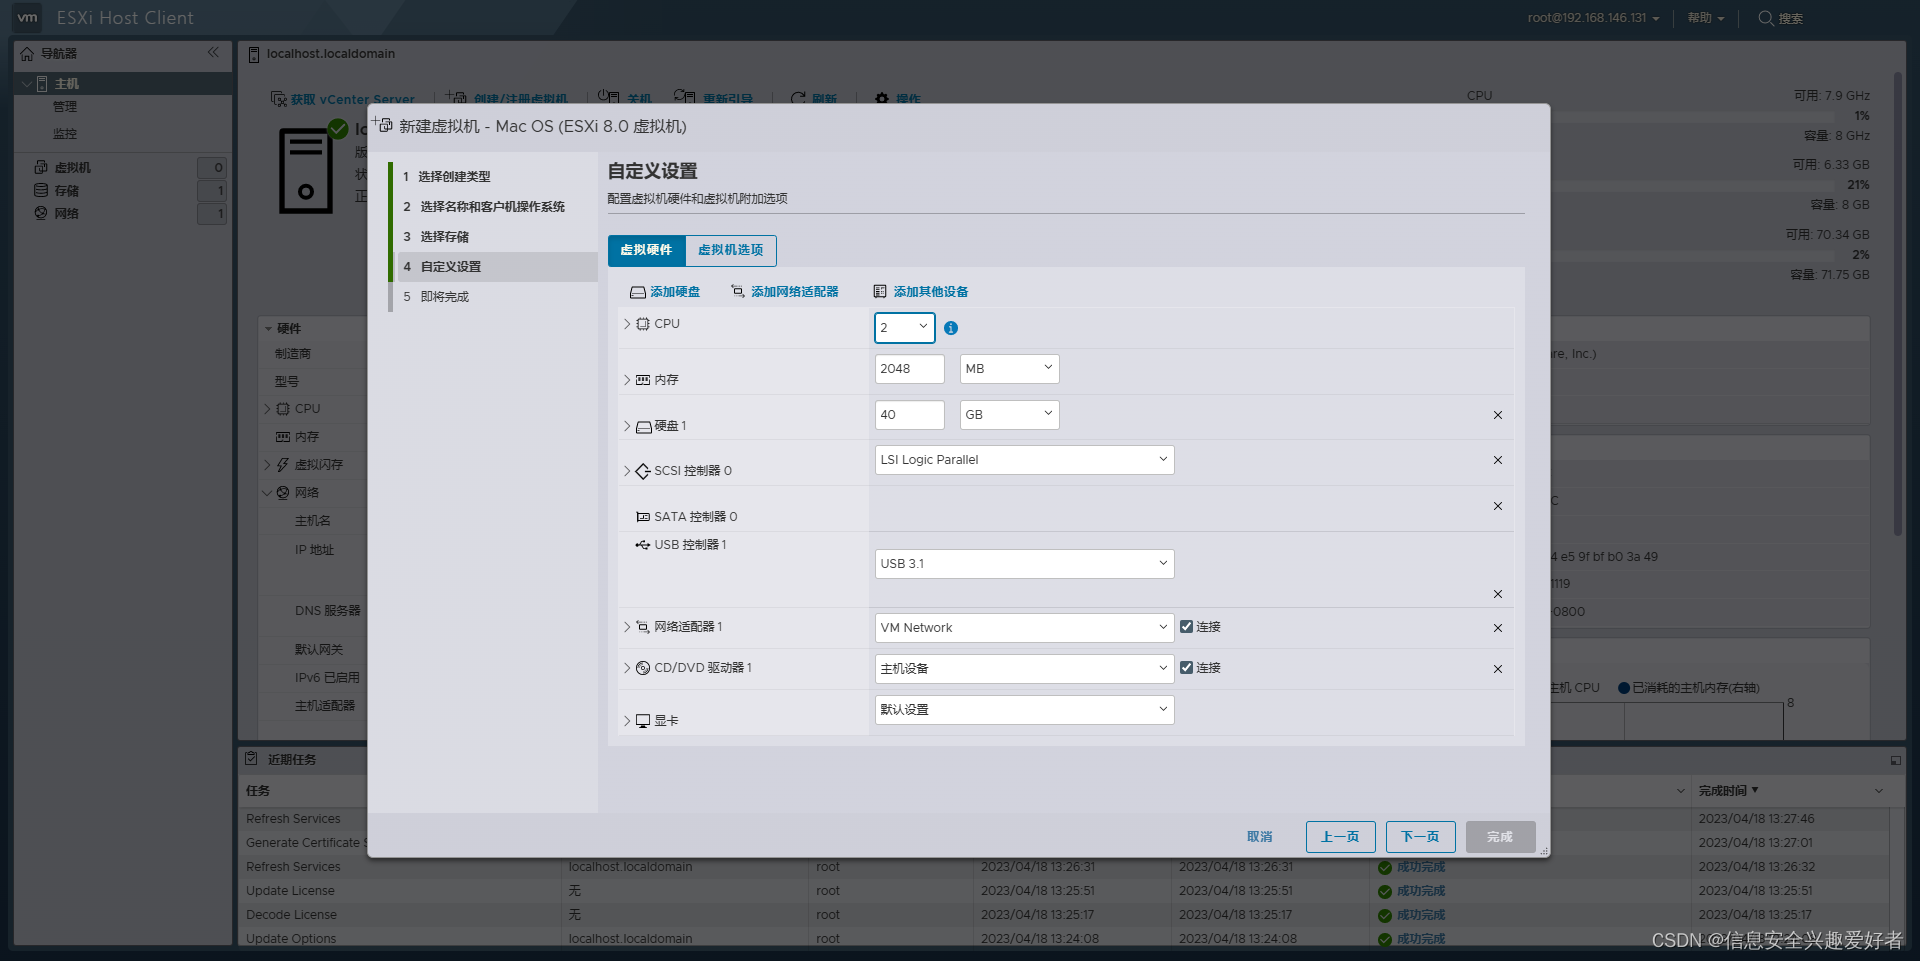This screenshot has height=961, width=1920.
Task: Click the 操作 gear icon in host toolbar
Action: (882, 98)
